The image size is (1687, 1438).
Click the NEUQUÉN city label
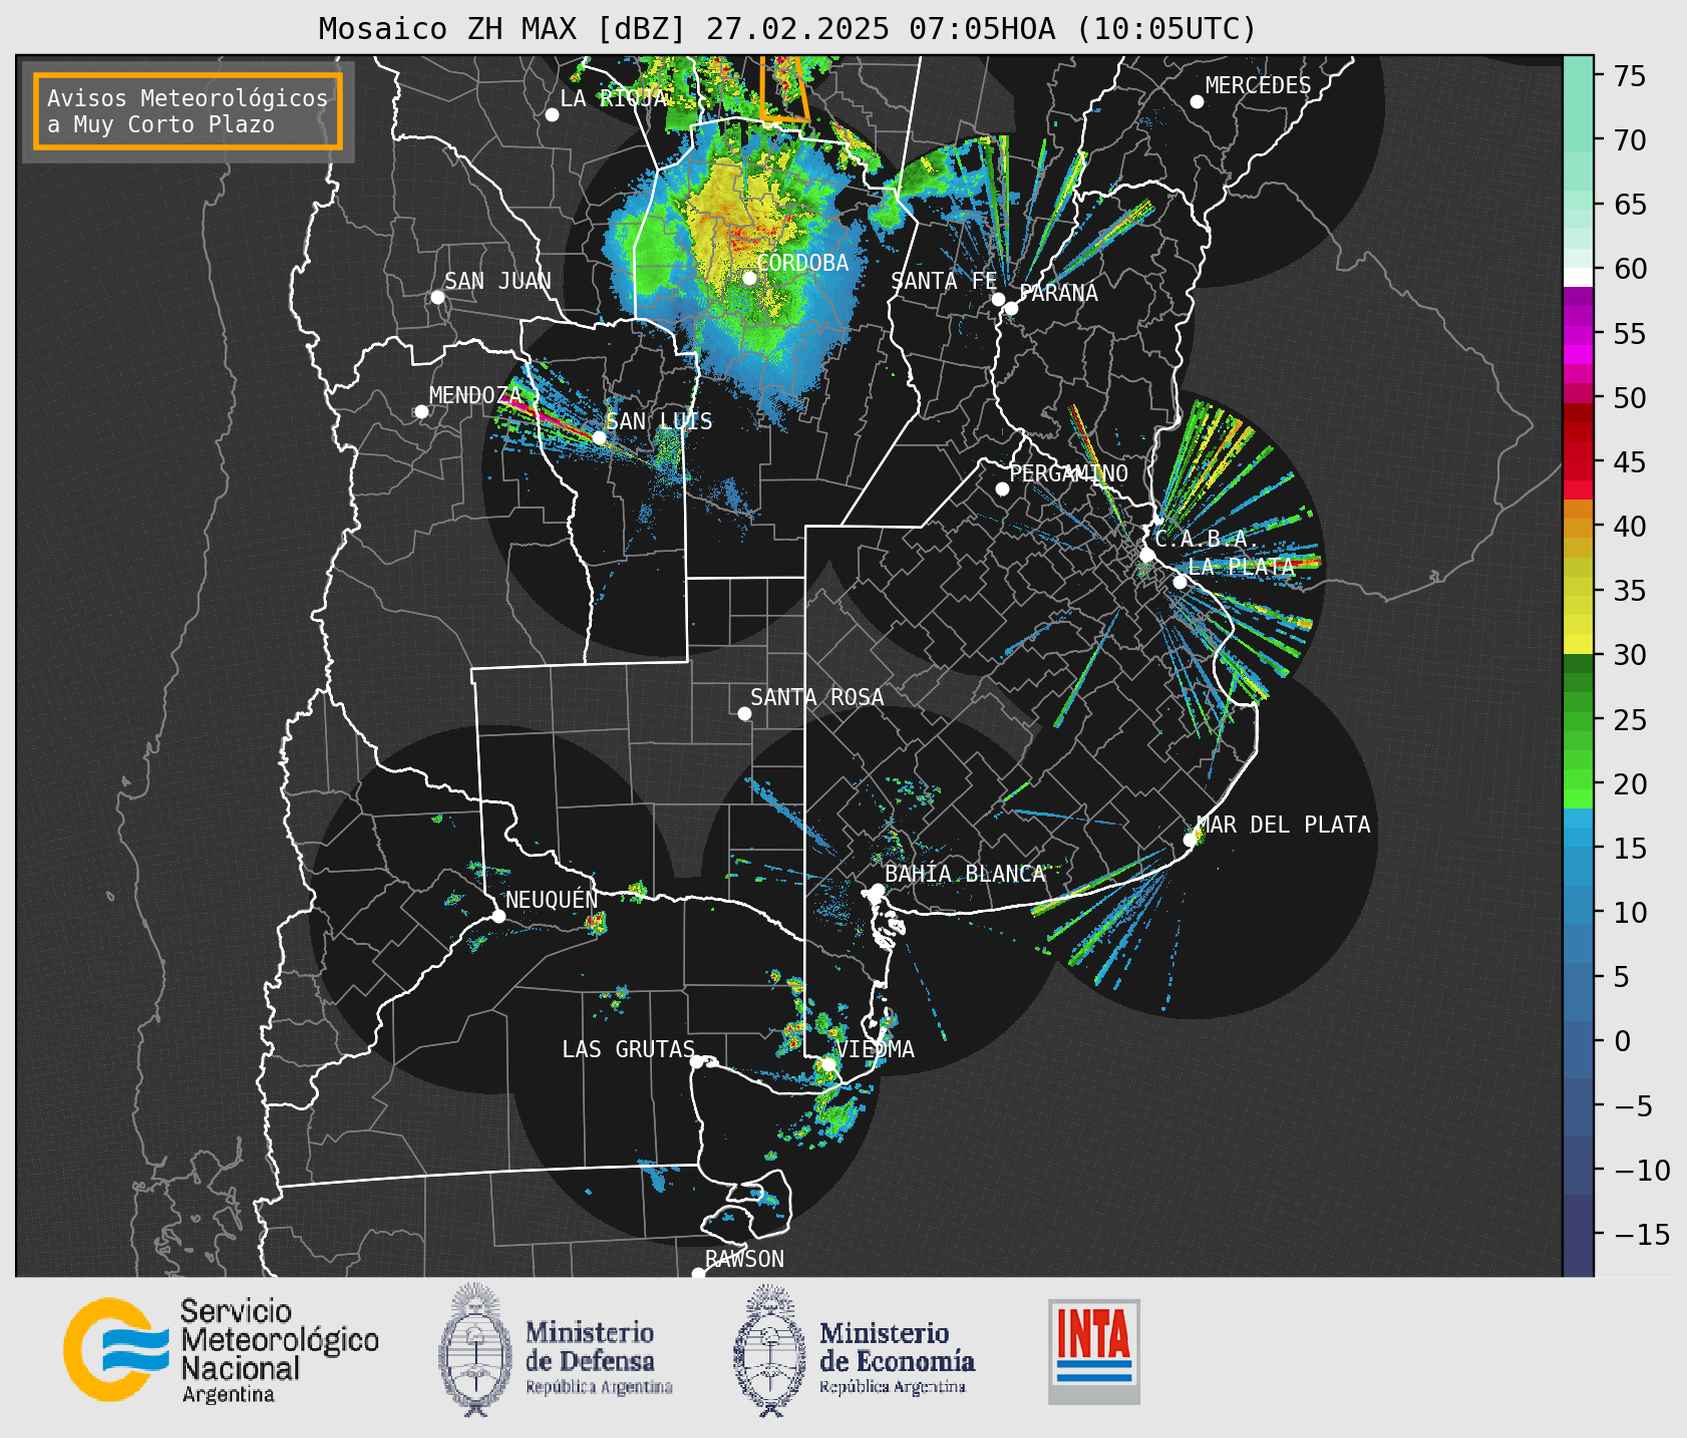[x=551, y=900]
